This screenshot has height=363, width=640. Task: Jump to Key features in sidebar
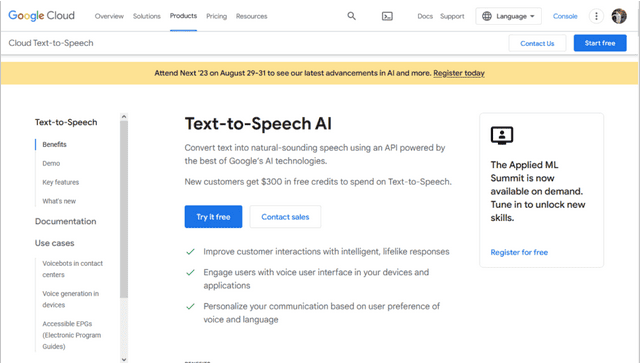click(x=61, y=182)
